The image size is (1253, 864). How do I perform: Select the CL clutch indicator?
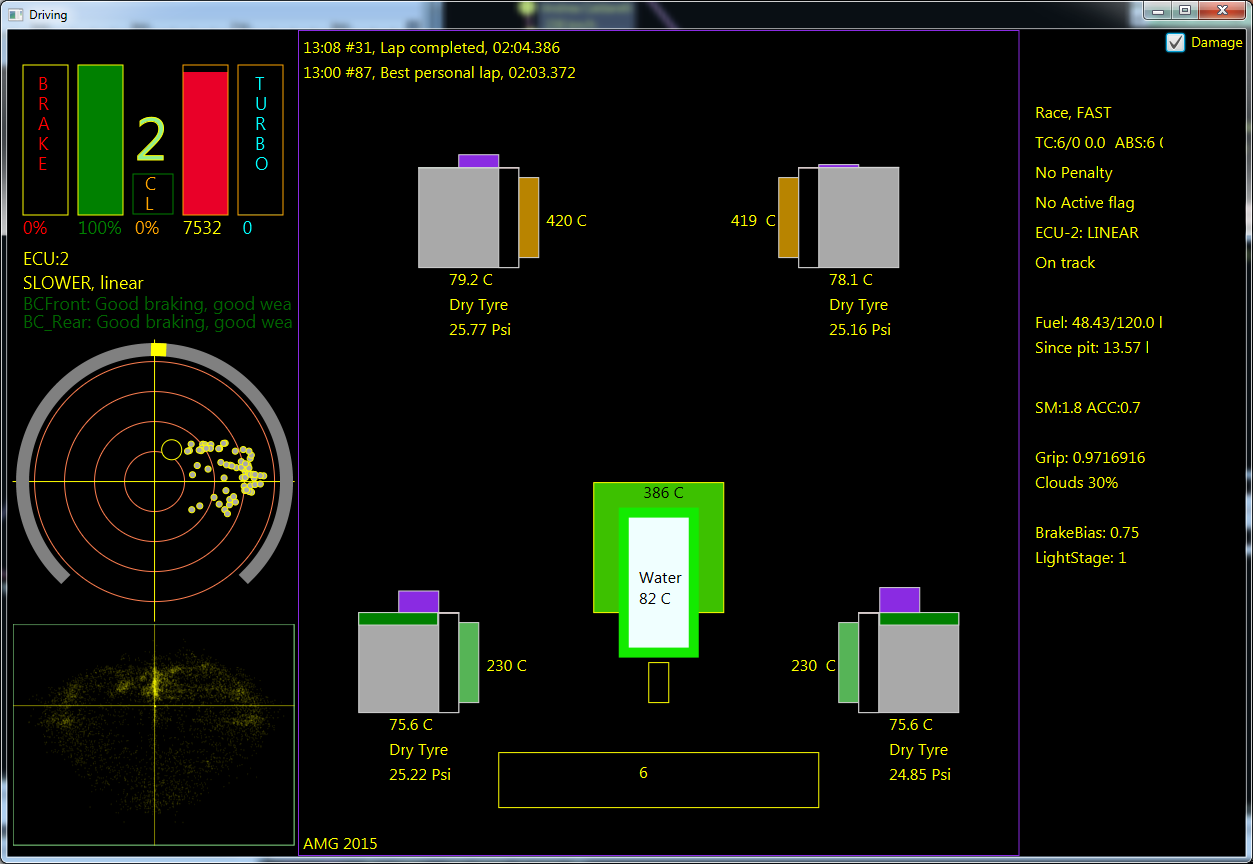[152, 194]
